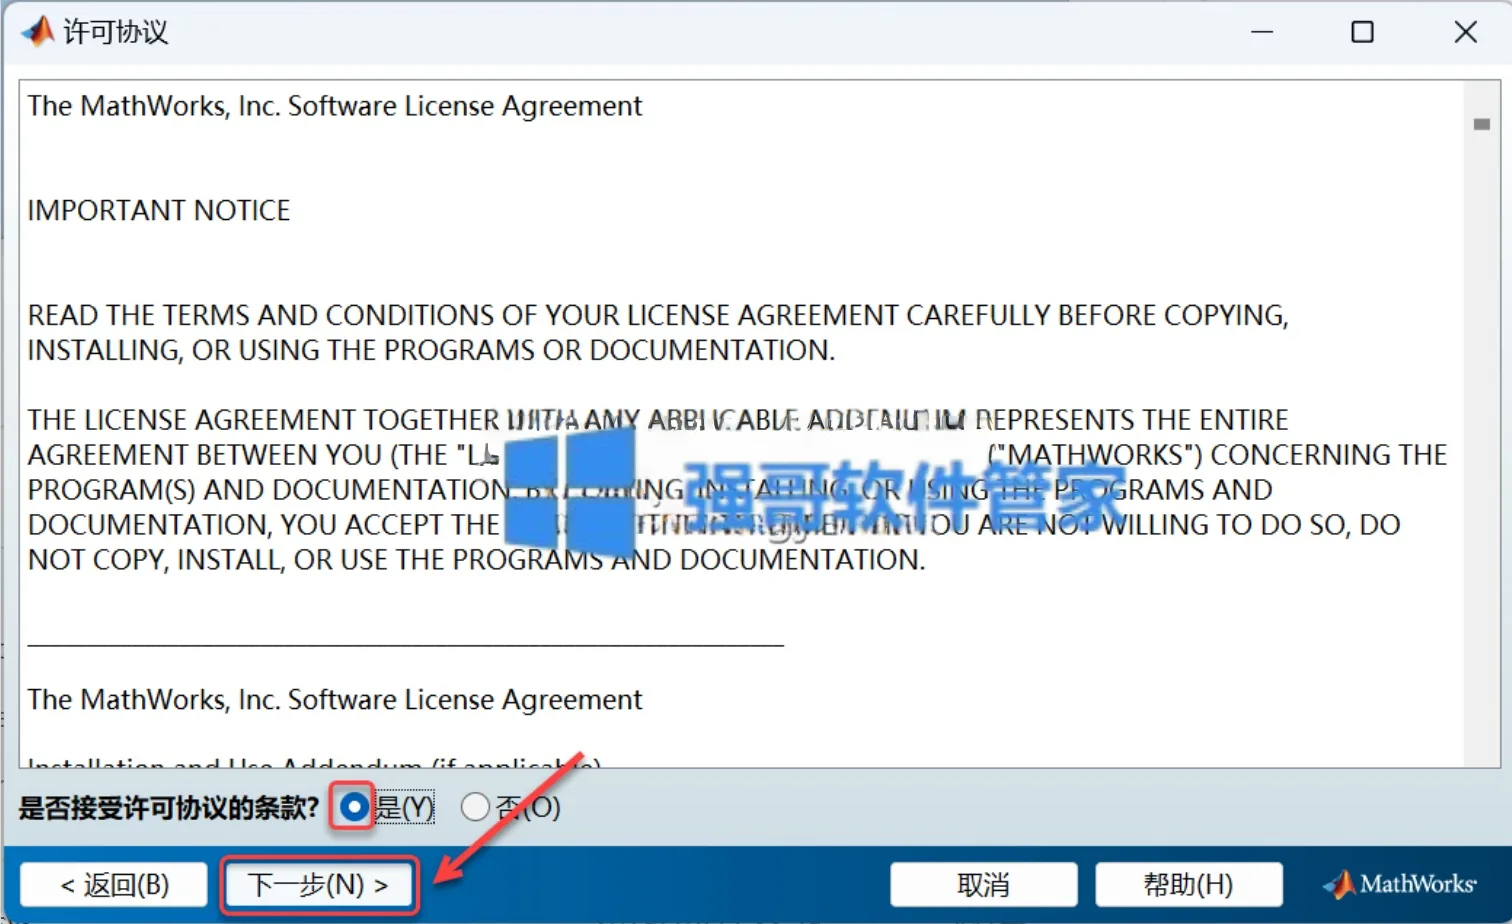
Task: Click the 许可协议 window title text
Action: pos(116,32)
